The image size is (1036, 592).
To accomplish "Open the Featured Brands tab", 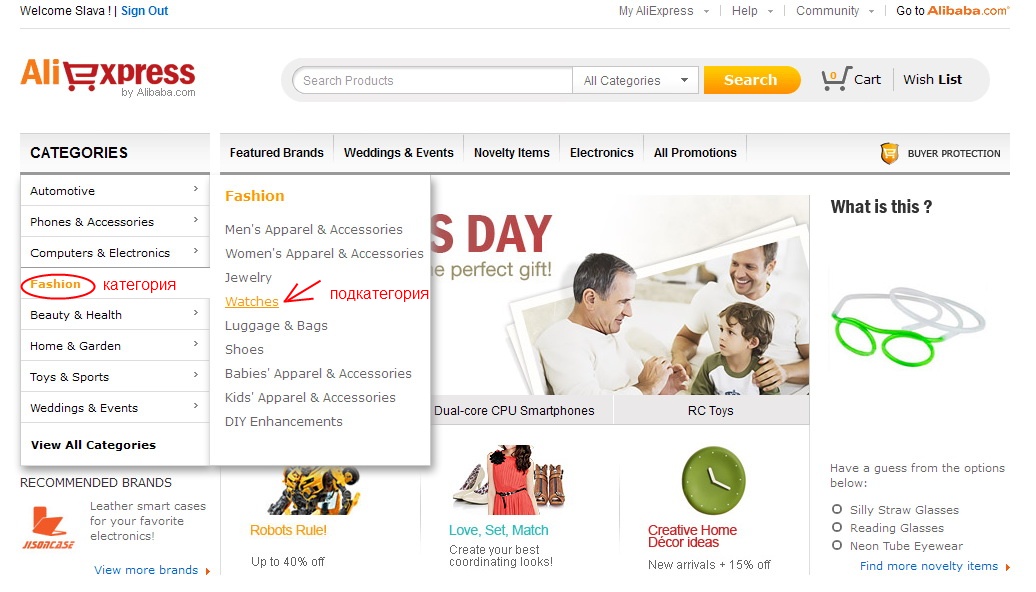I will [x=277, y=153].
